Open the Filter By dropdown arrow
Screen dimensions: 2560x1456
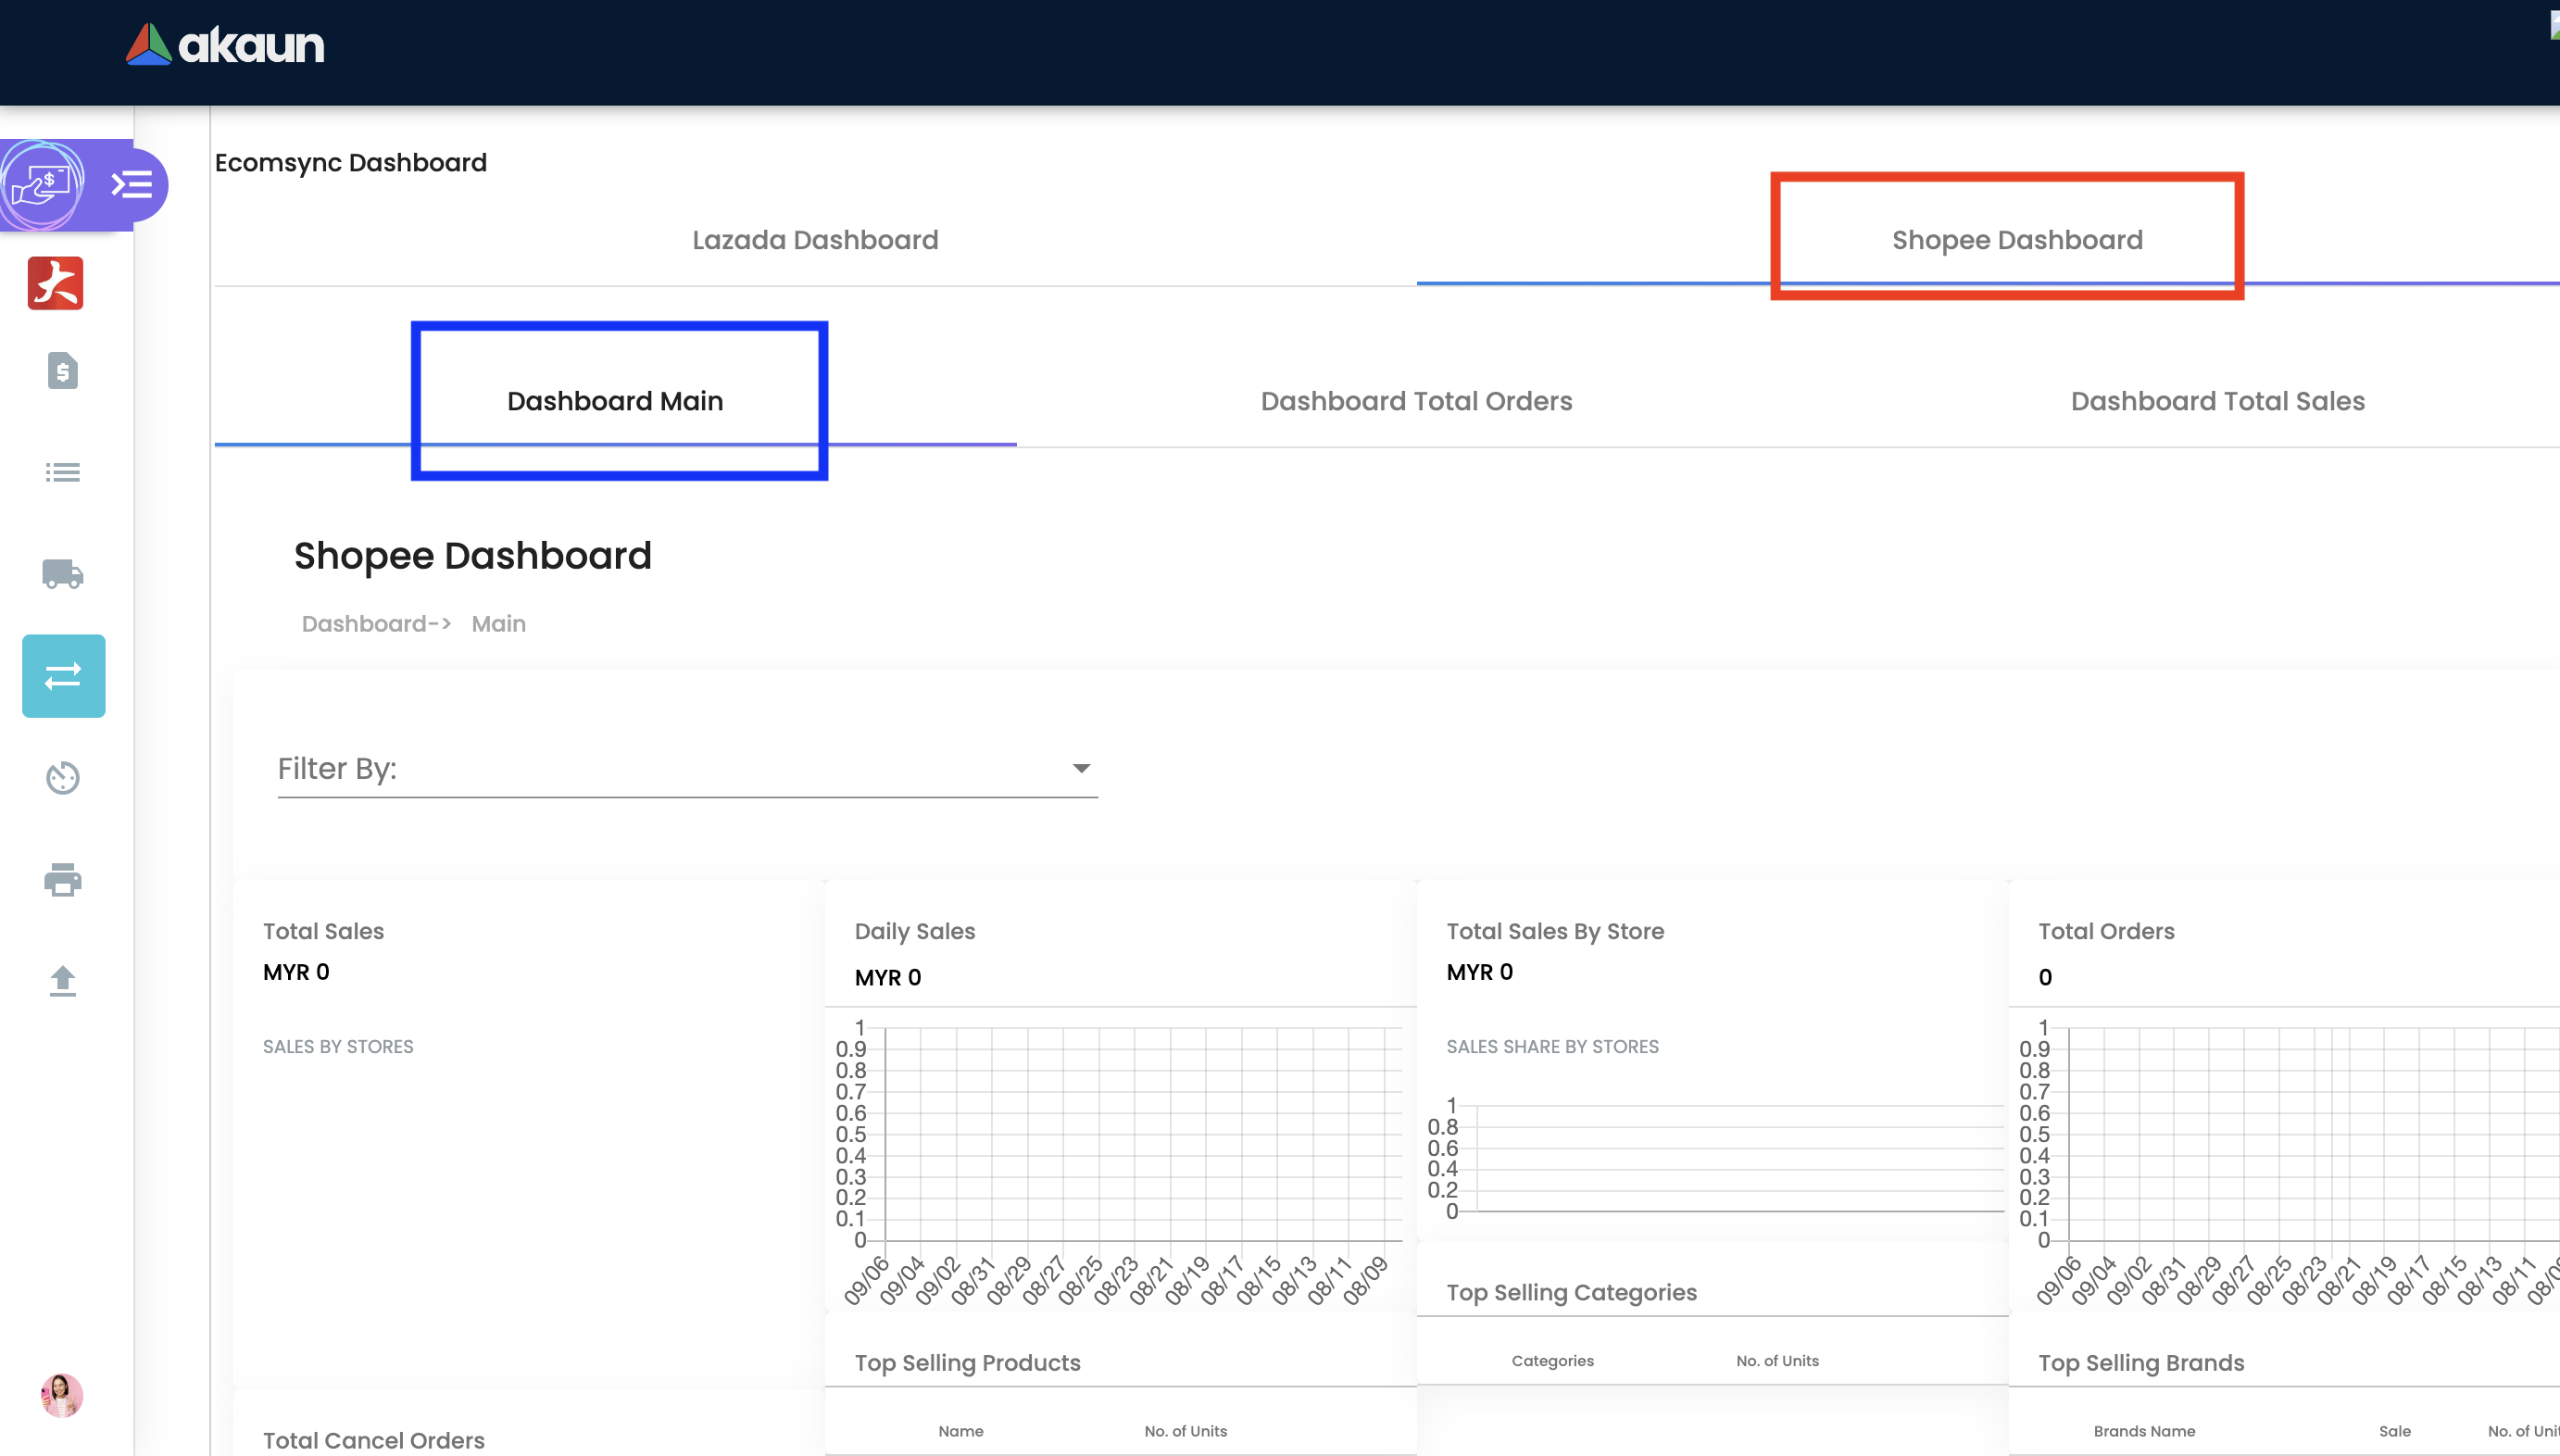(1081, 768)
